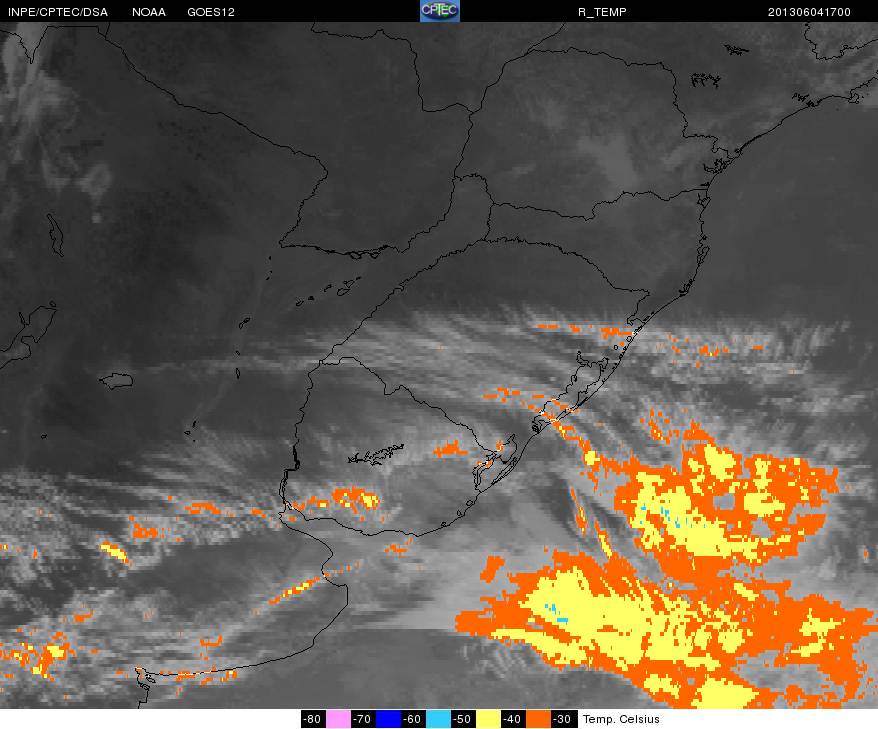This screenshot has width=878, height=729.
Task: Click the -70 legend value
Action: click(363, 719)
